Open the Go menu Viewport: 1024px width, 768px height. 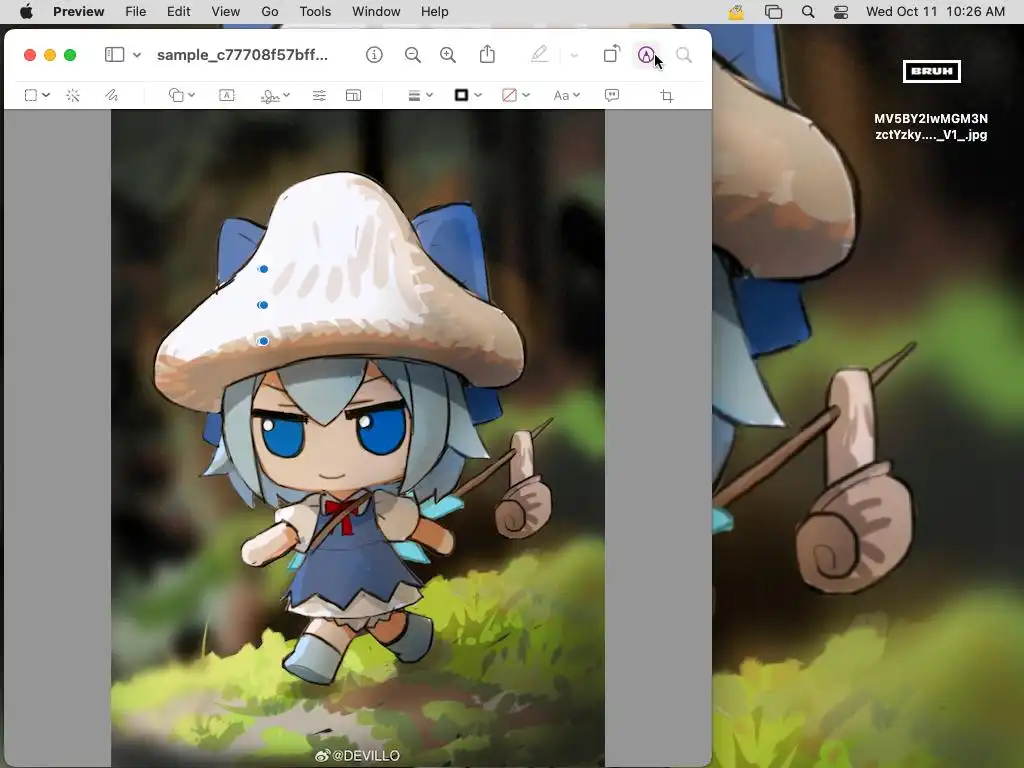point(270,11)
